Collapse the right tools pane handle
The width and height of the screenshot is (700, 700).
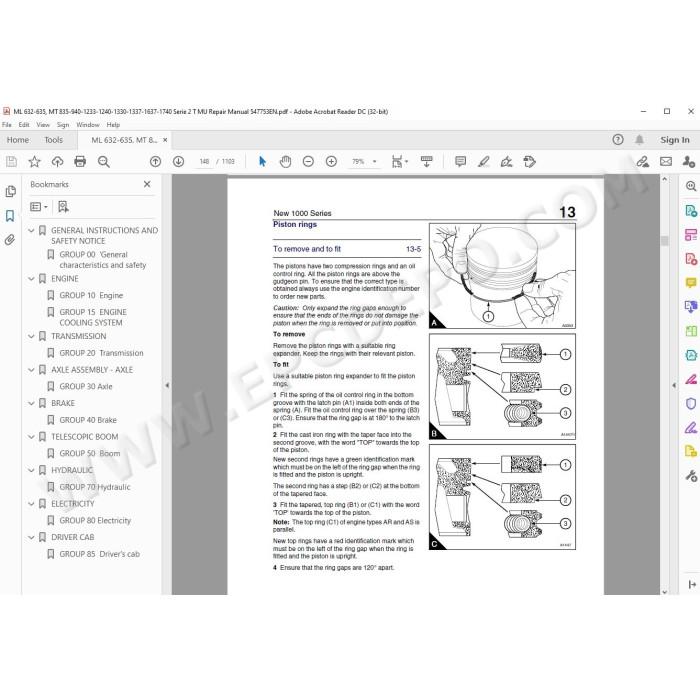click(674, 385)
